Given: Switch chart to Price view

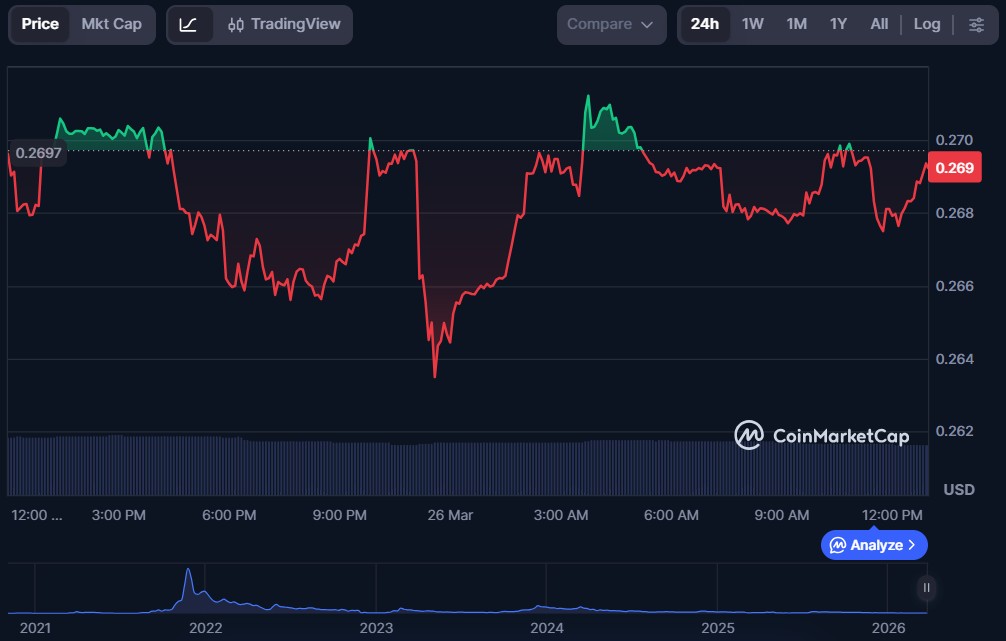Looking at the screenshot, I should click(40, 24).
